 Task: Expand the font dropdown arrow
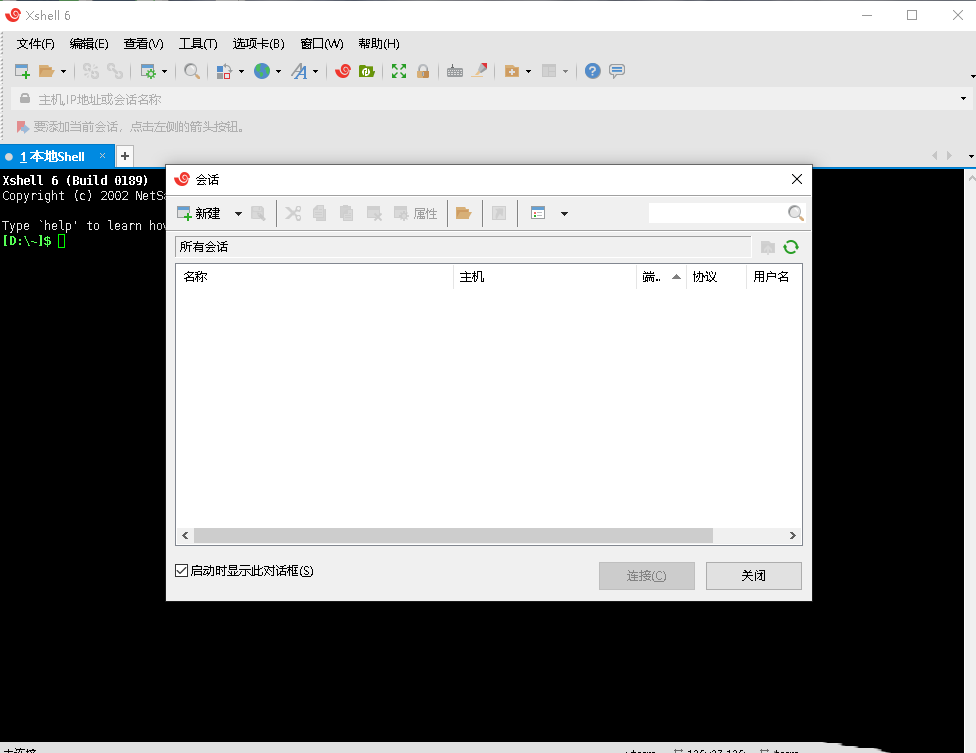point(316,72)
